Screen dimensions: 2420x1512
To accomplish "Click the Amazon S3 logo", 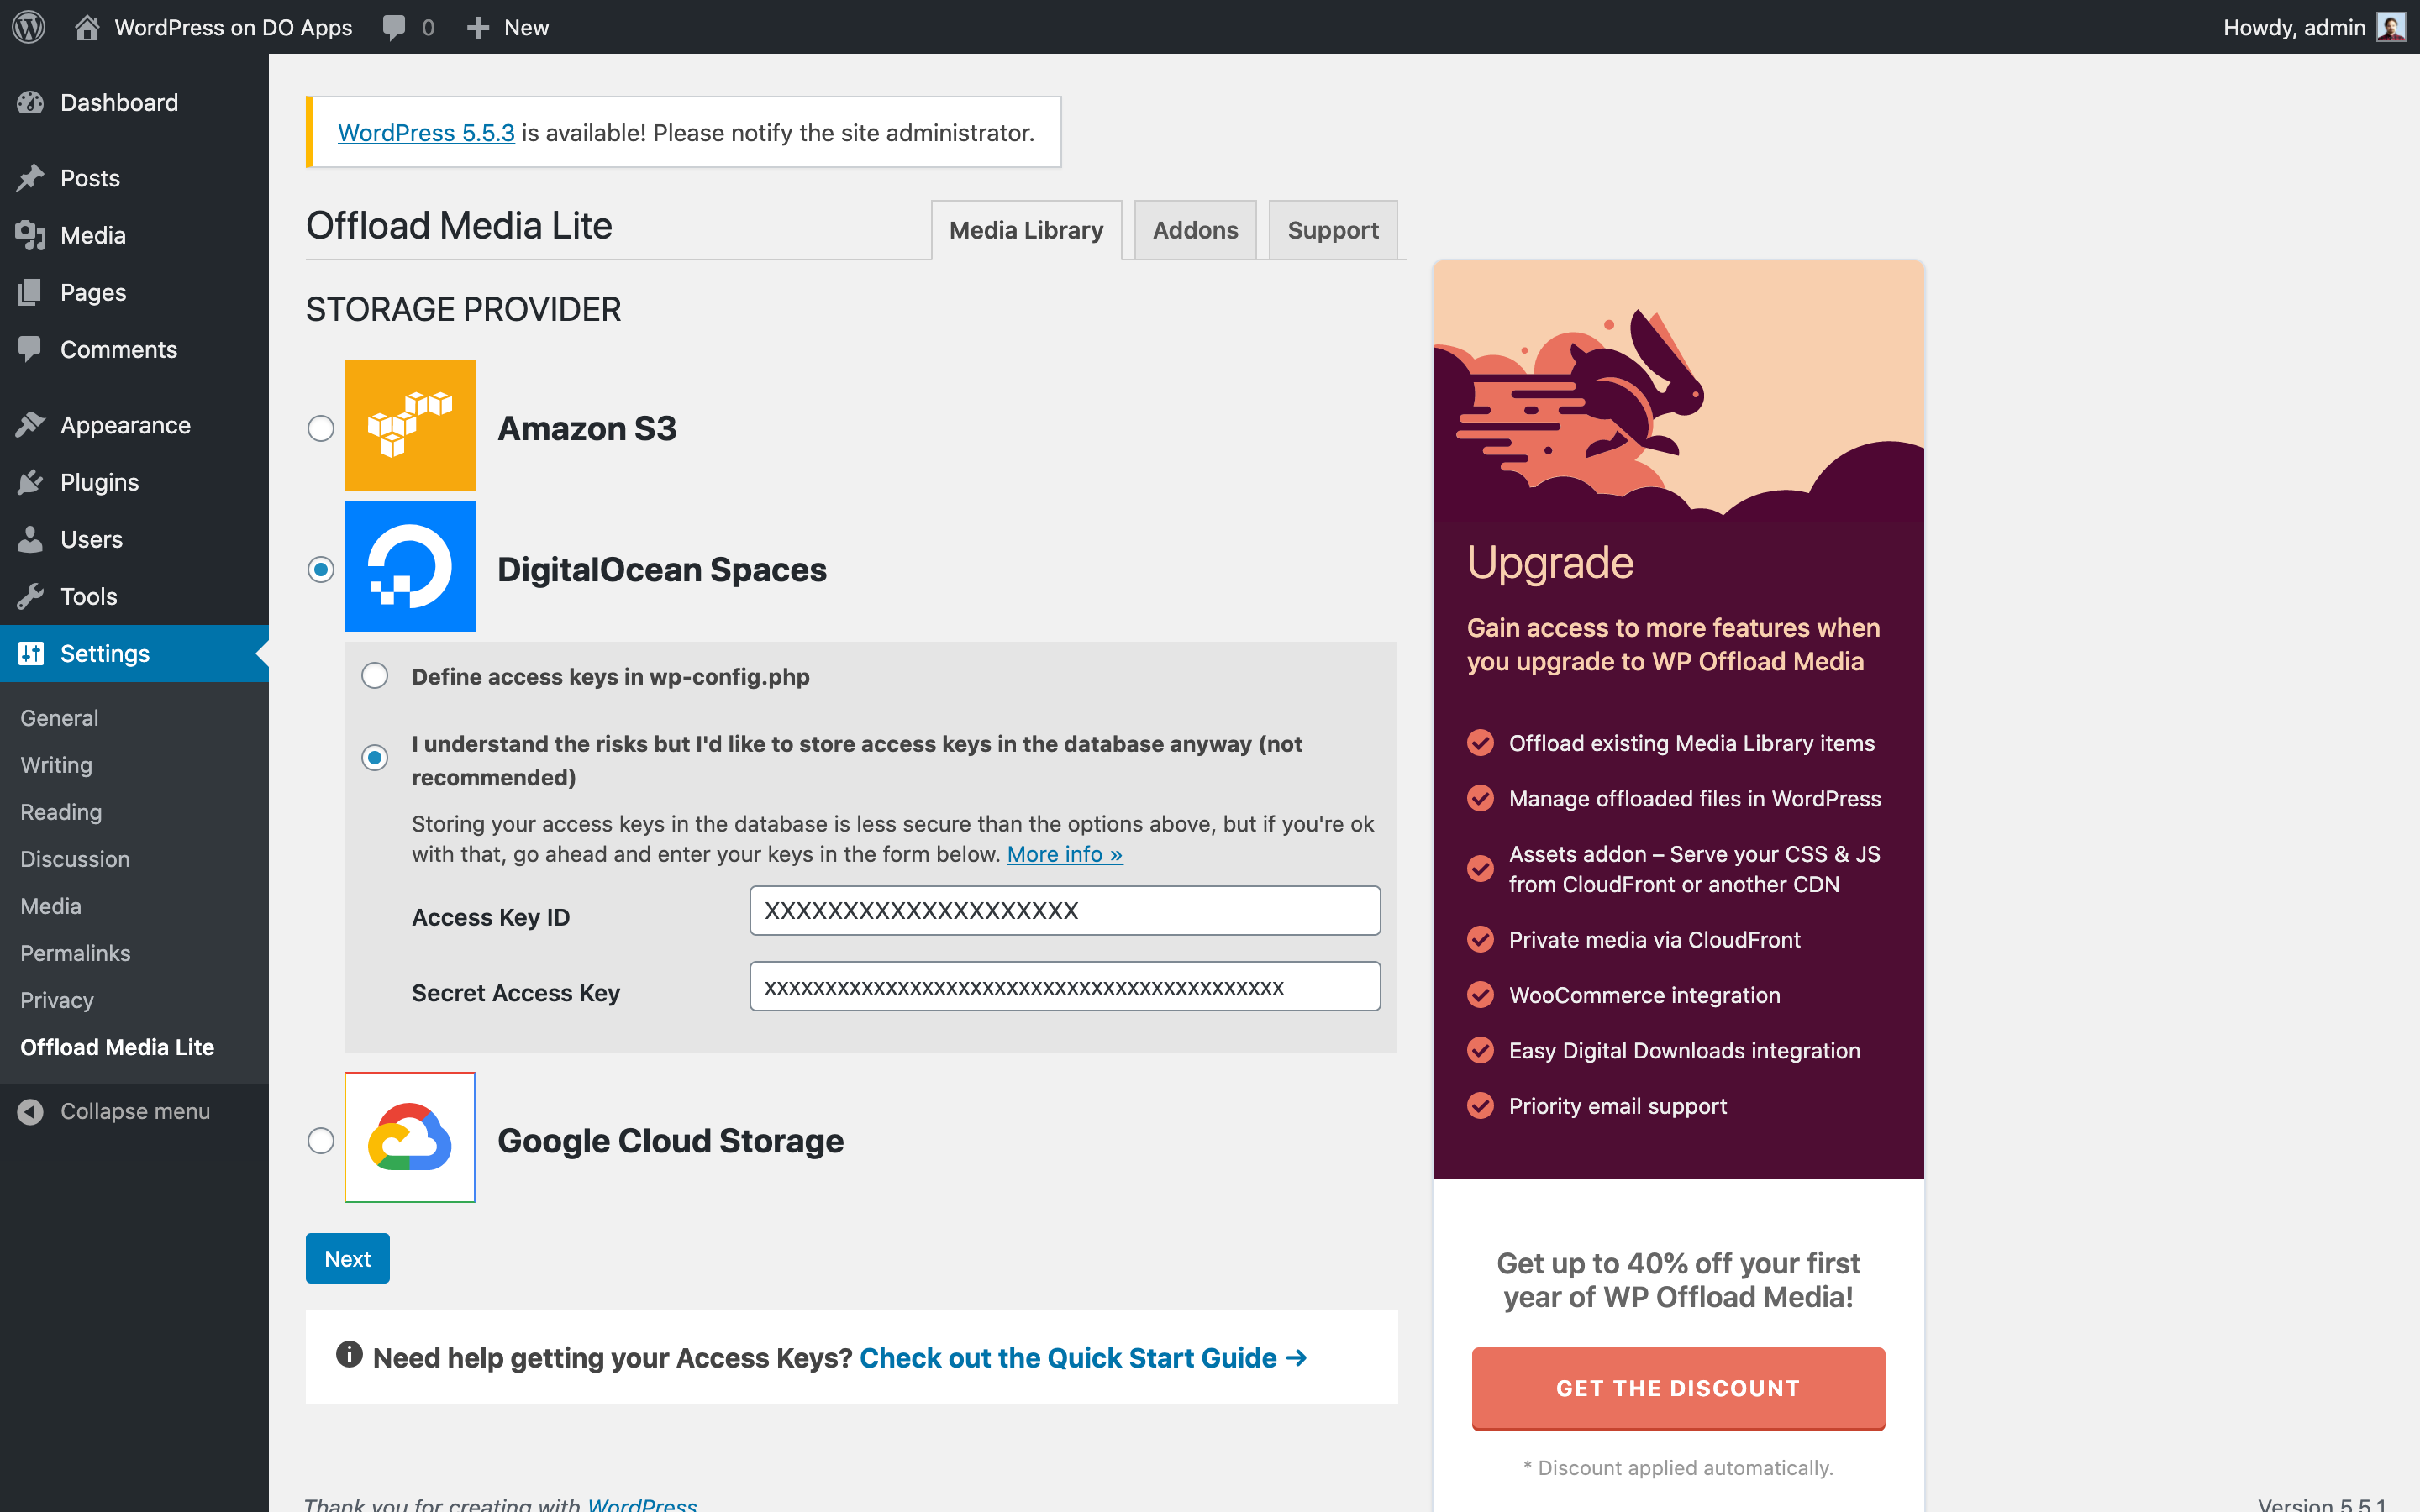I will pyautogui.click(x=409, y=425).
